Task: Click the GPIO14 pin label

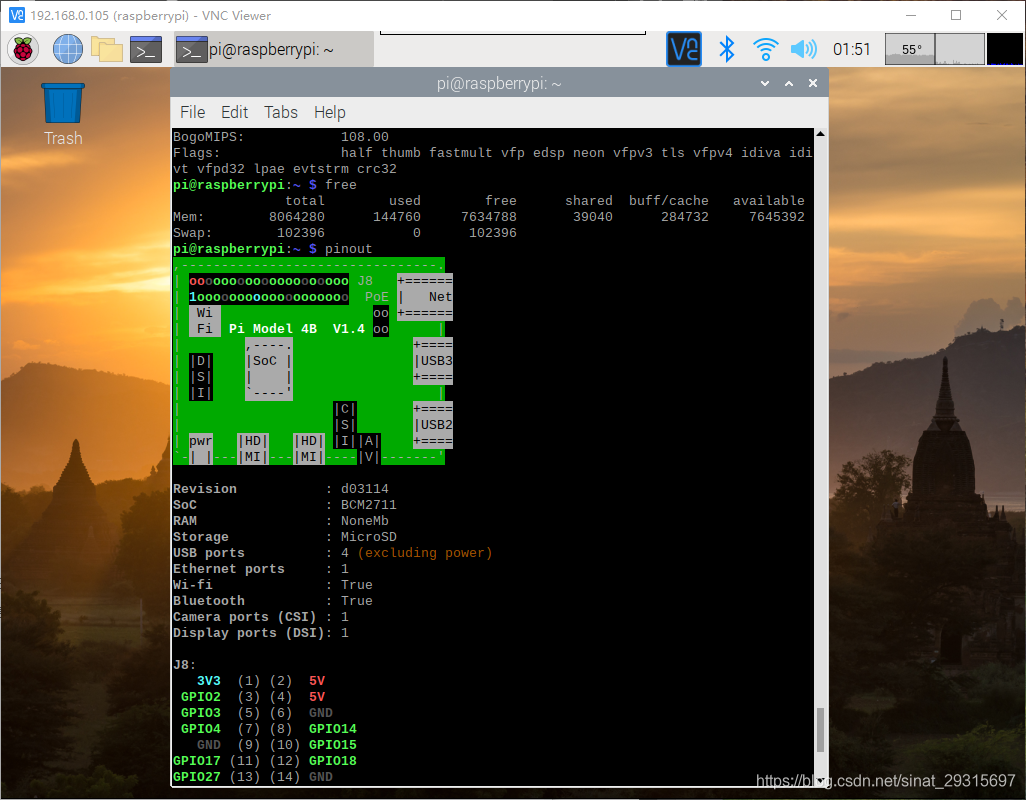Action: [x=332, y=729]
